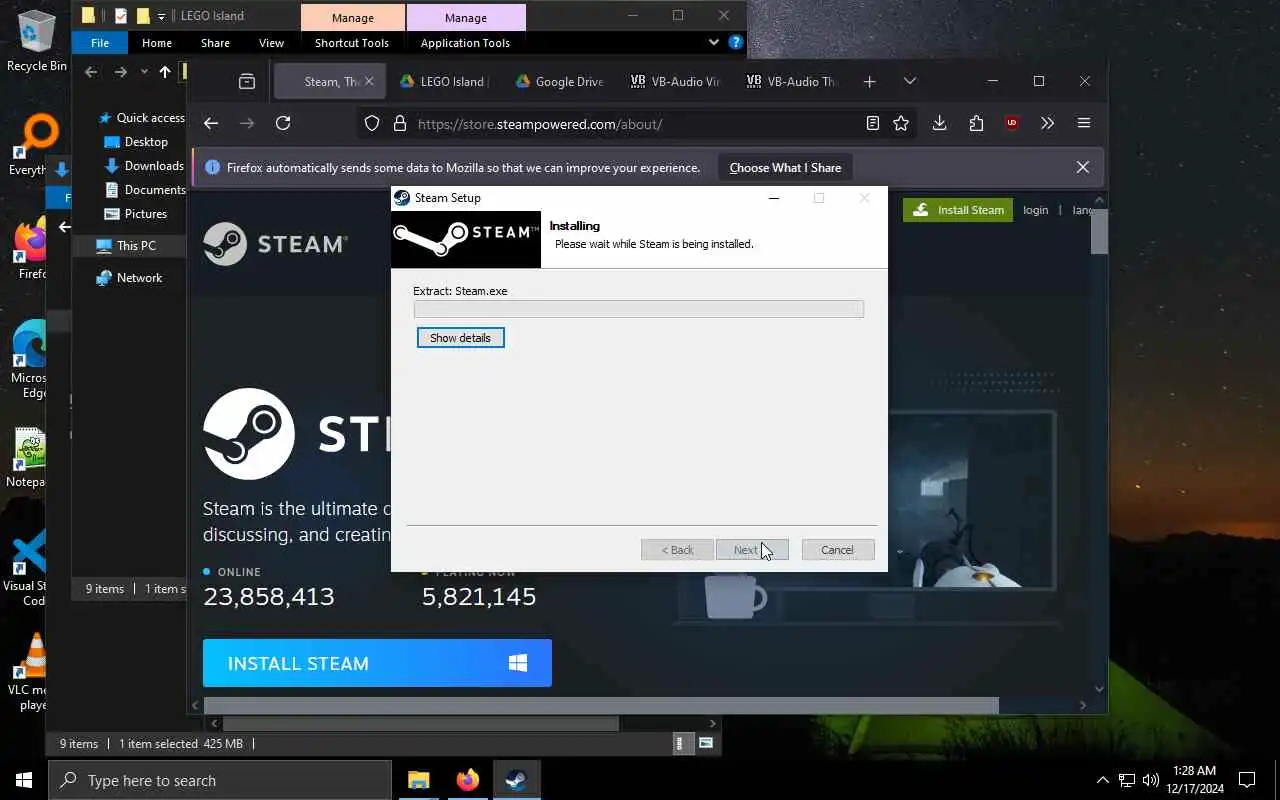Click the green Install Steam button

pyautogui.click(x=958, y=210)
